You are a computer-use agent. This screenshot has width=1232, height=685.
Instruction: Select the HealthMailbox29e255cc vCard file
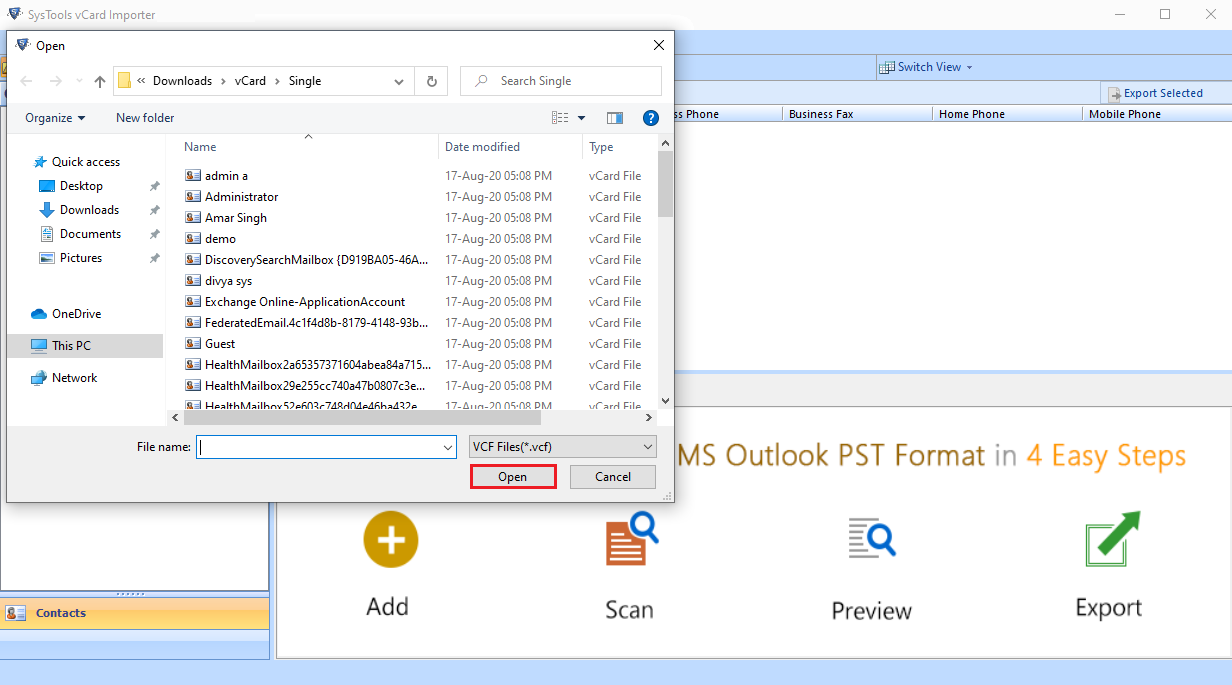(315, 386)
